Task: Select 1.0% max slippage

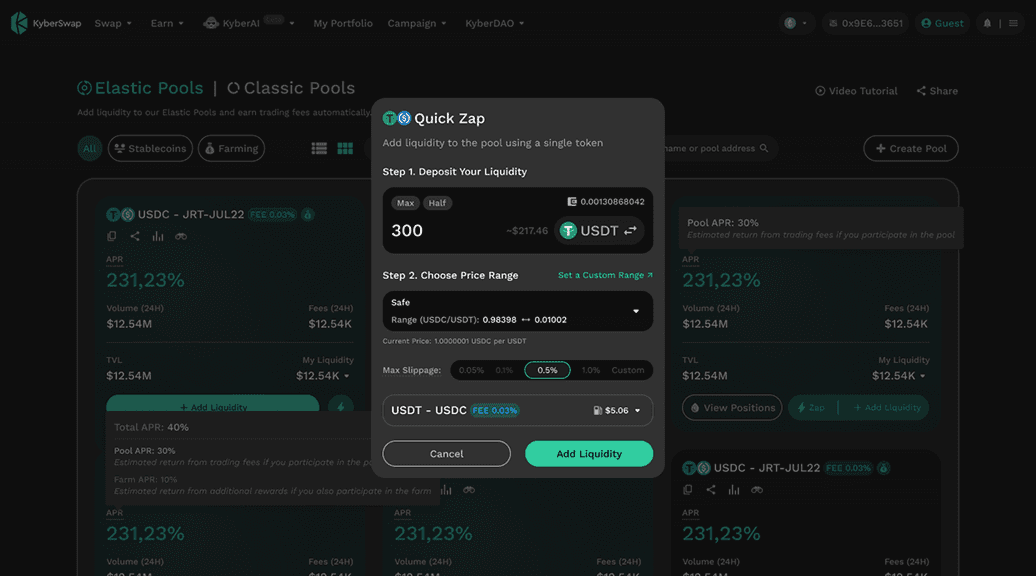Action: [x=591, y=370]
